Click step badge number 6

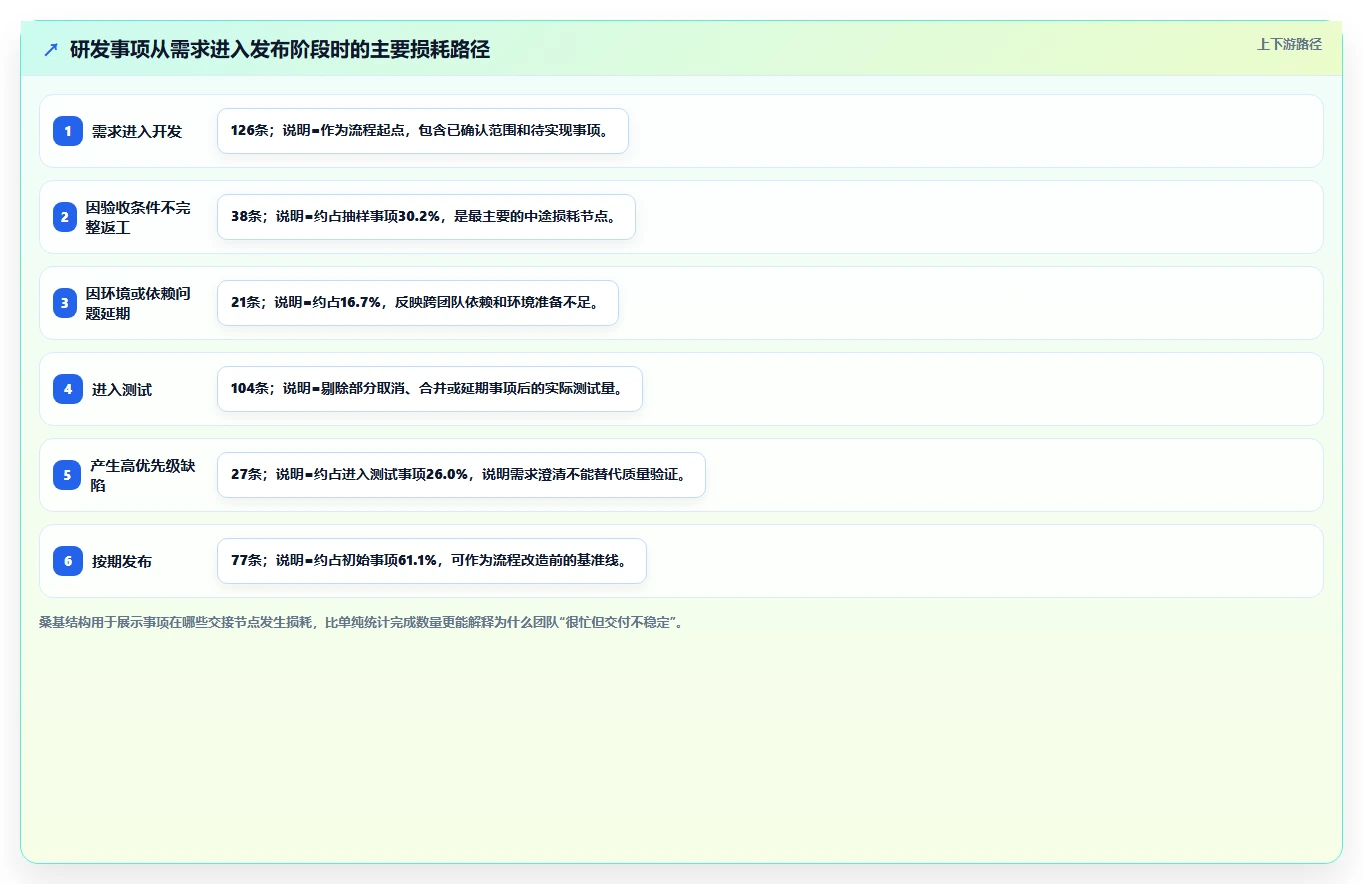point(68,561)
